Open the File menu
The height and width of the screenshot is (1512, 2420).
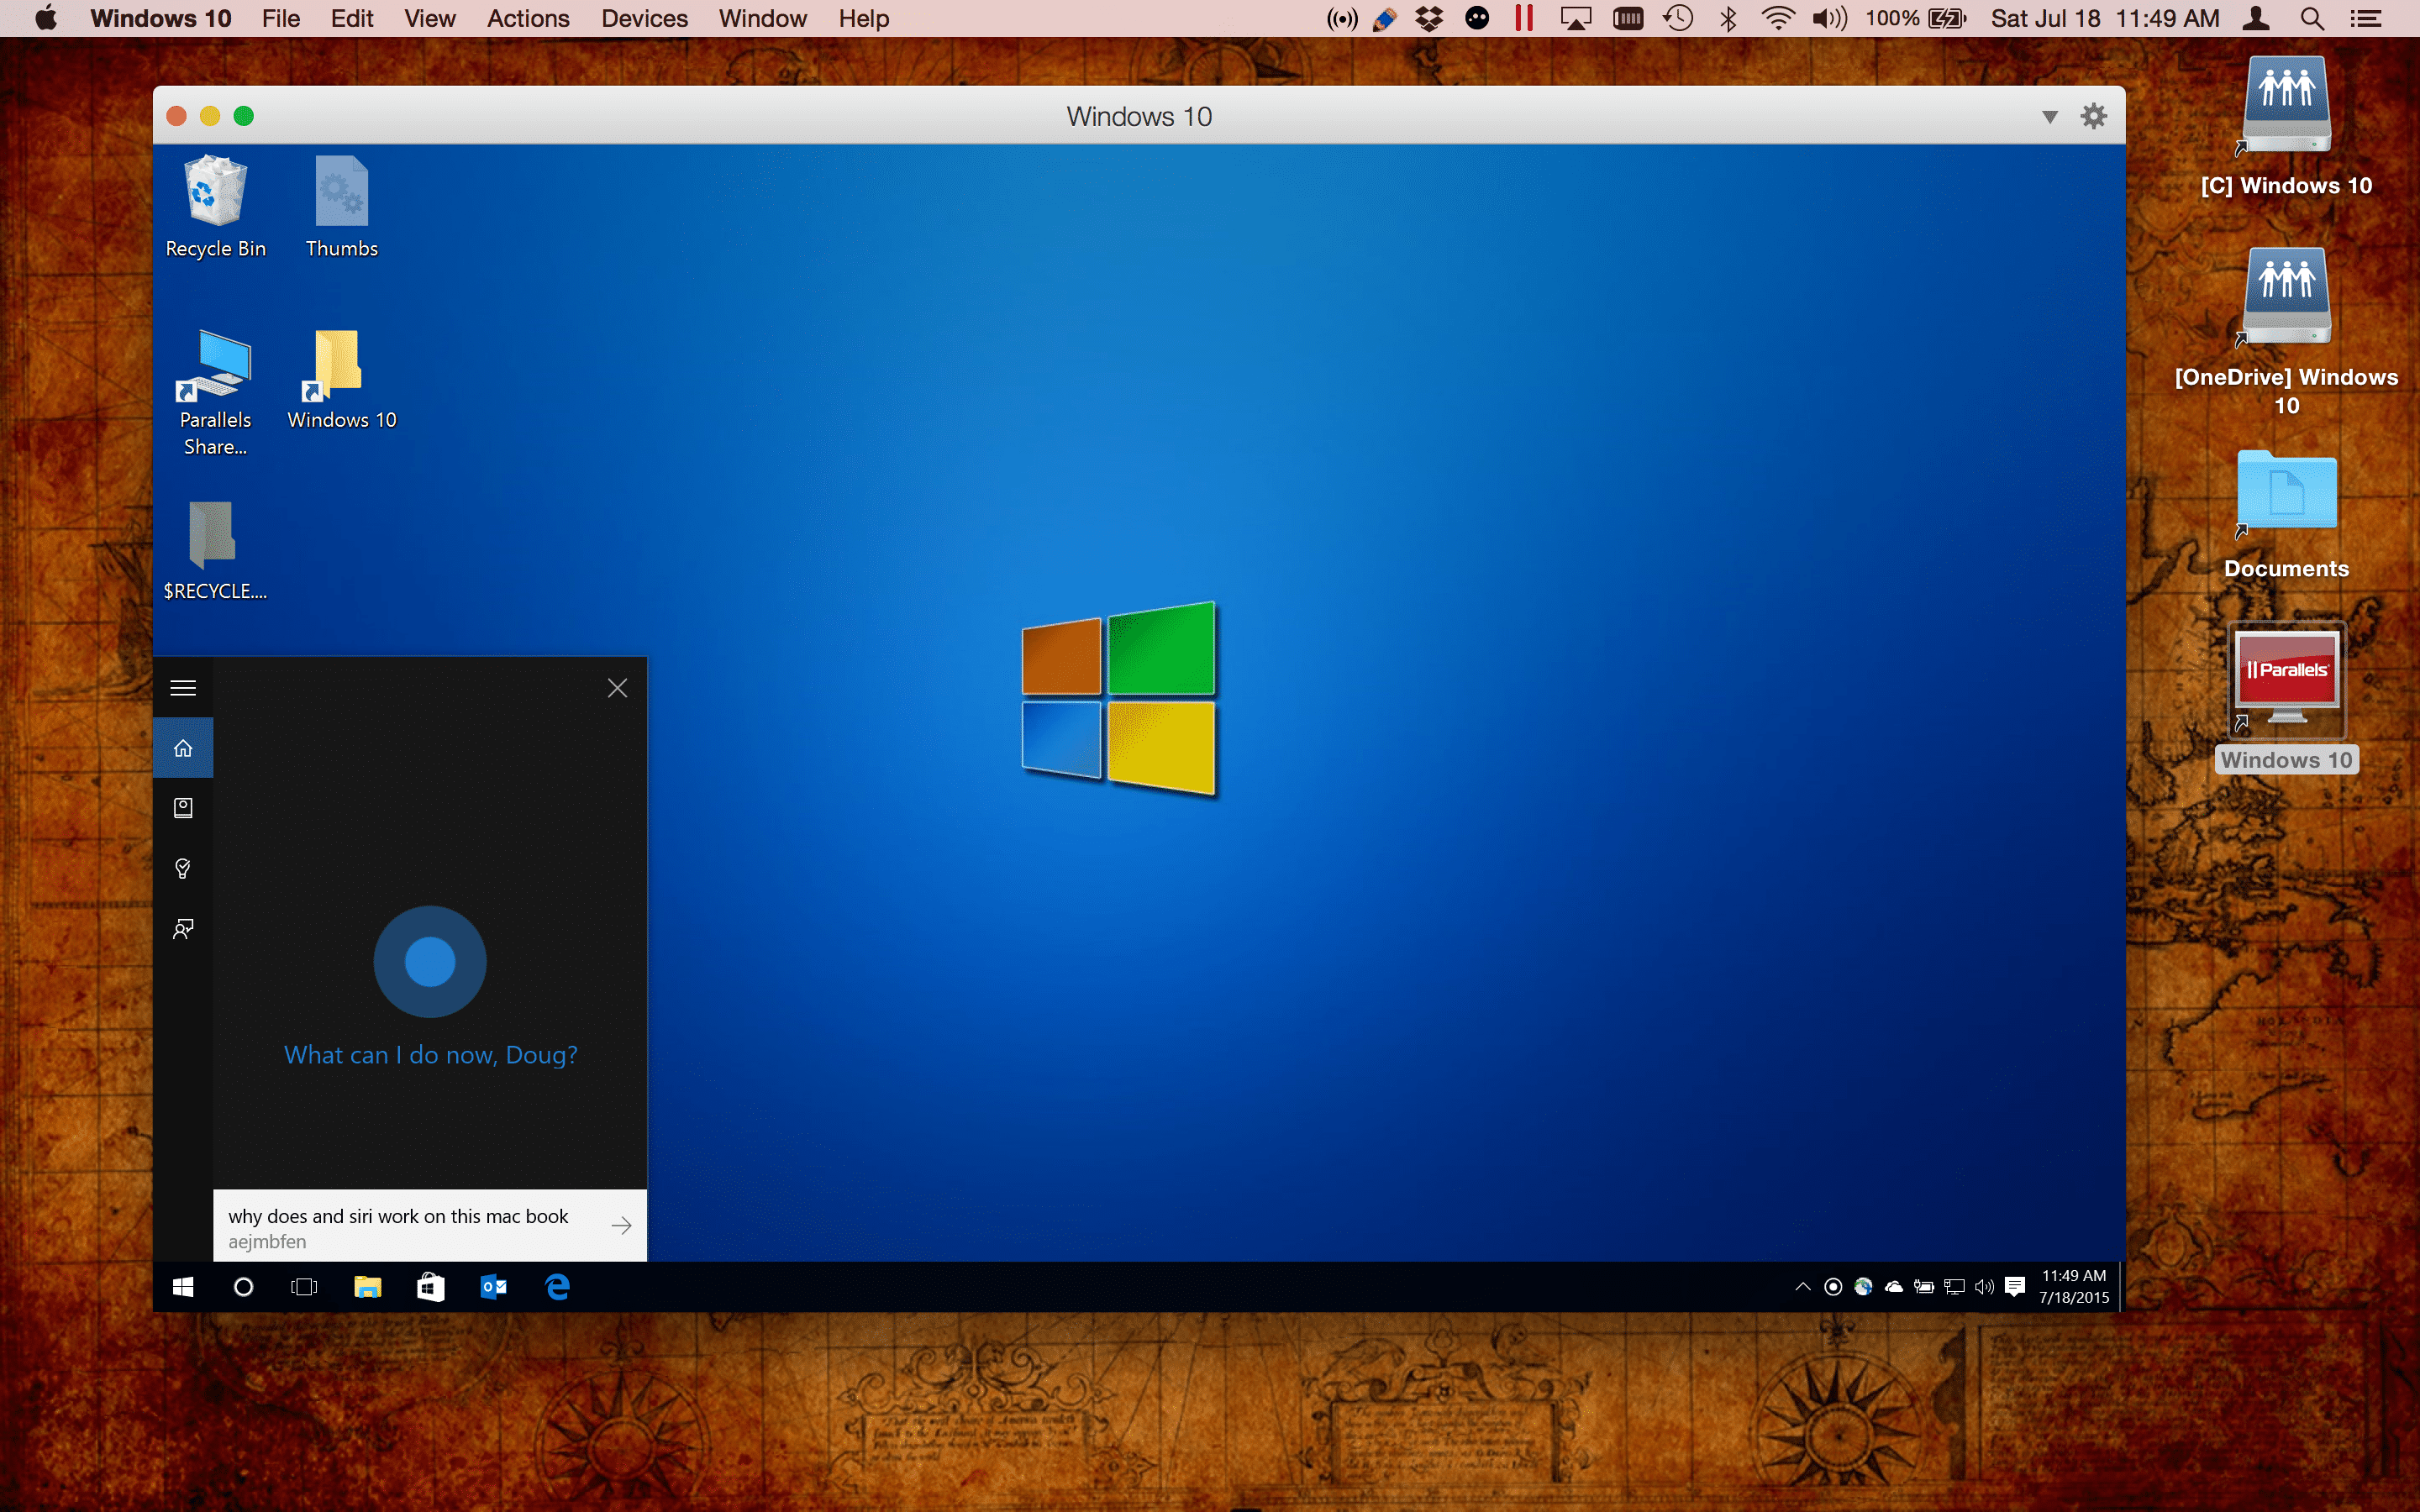click(281, 18)
